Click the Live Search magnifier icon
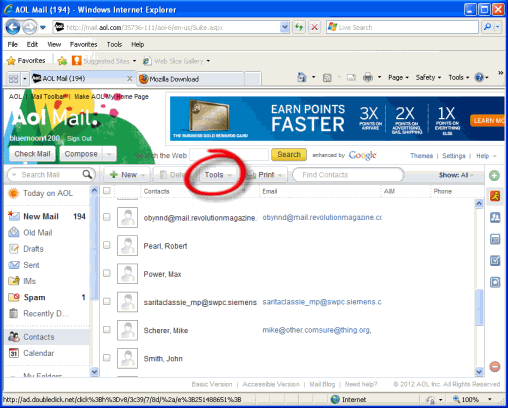Viewport: 508px width, 408px height. tap(487, 27)
